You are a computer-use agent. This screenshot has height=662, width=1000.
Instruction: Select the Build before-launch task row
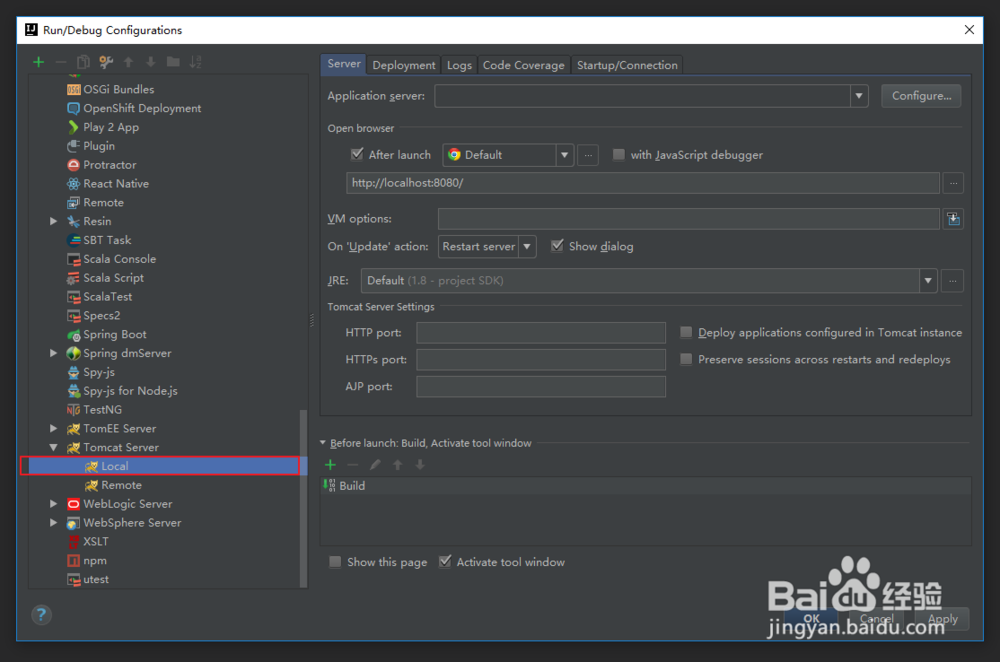coord(645,486)
